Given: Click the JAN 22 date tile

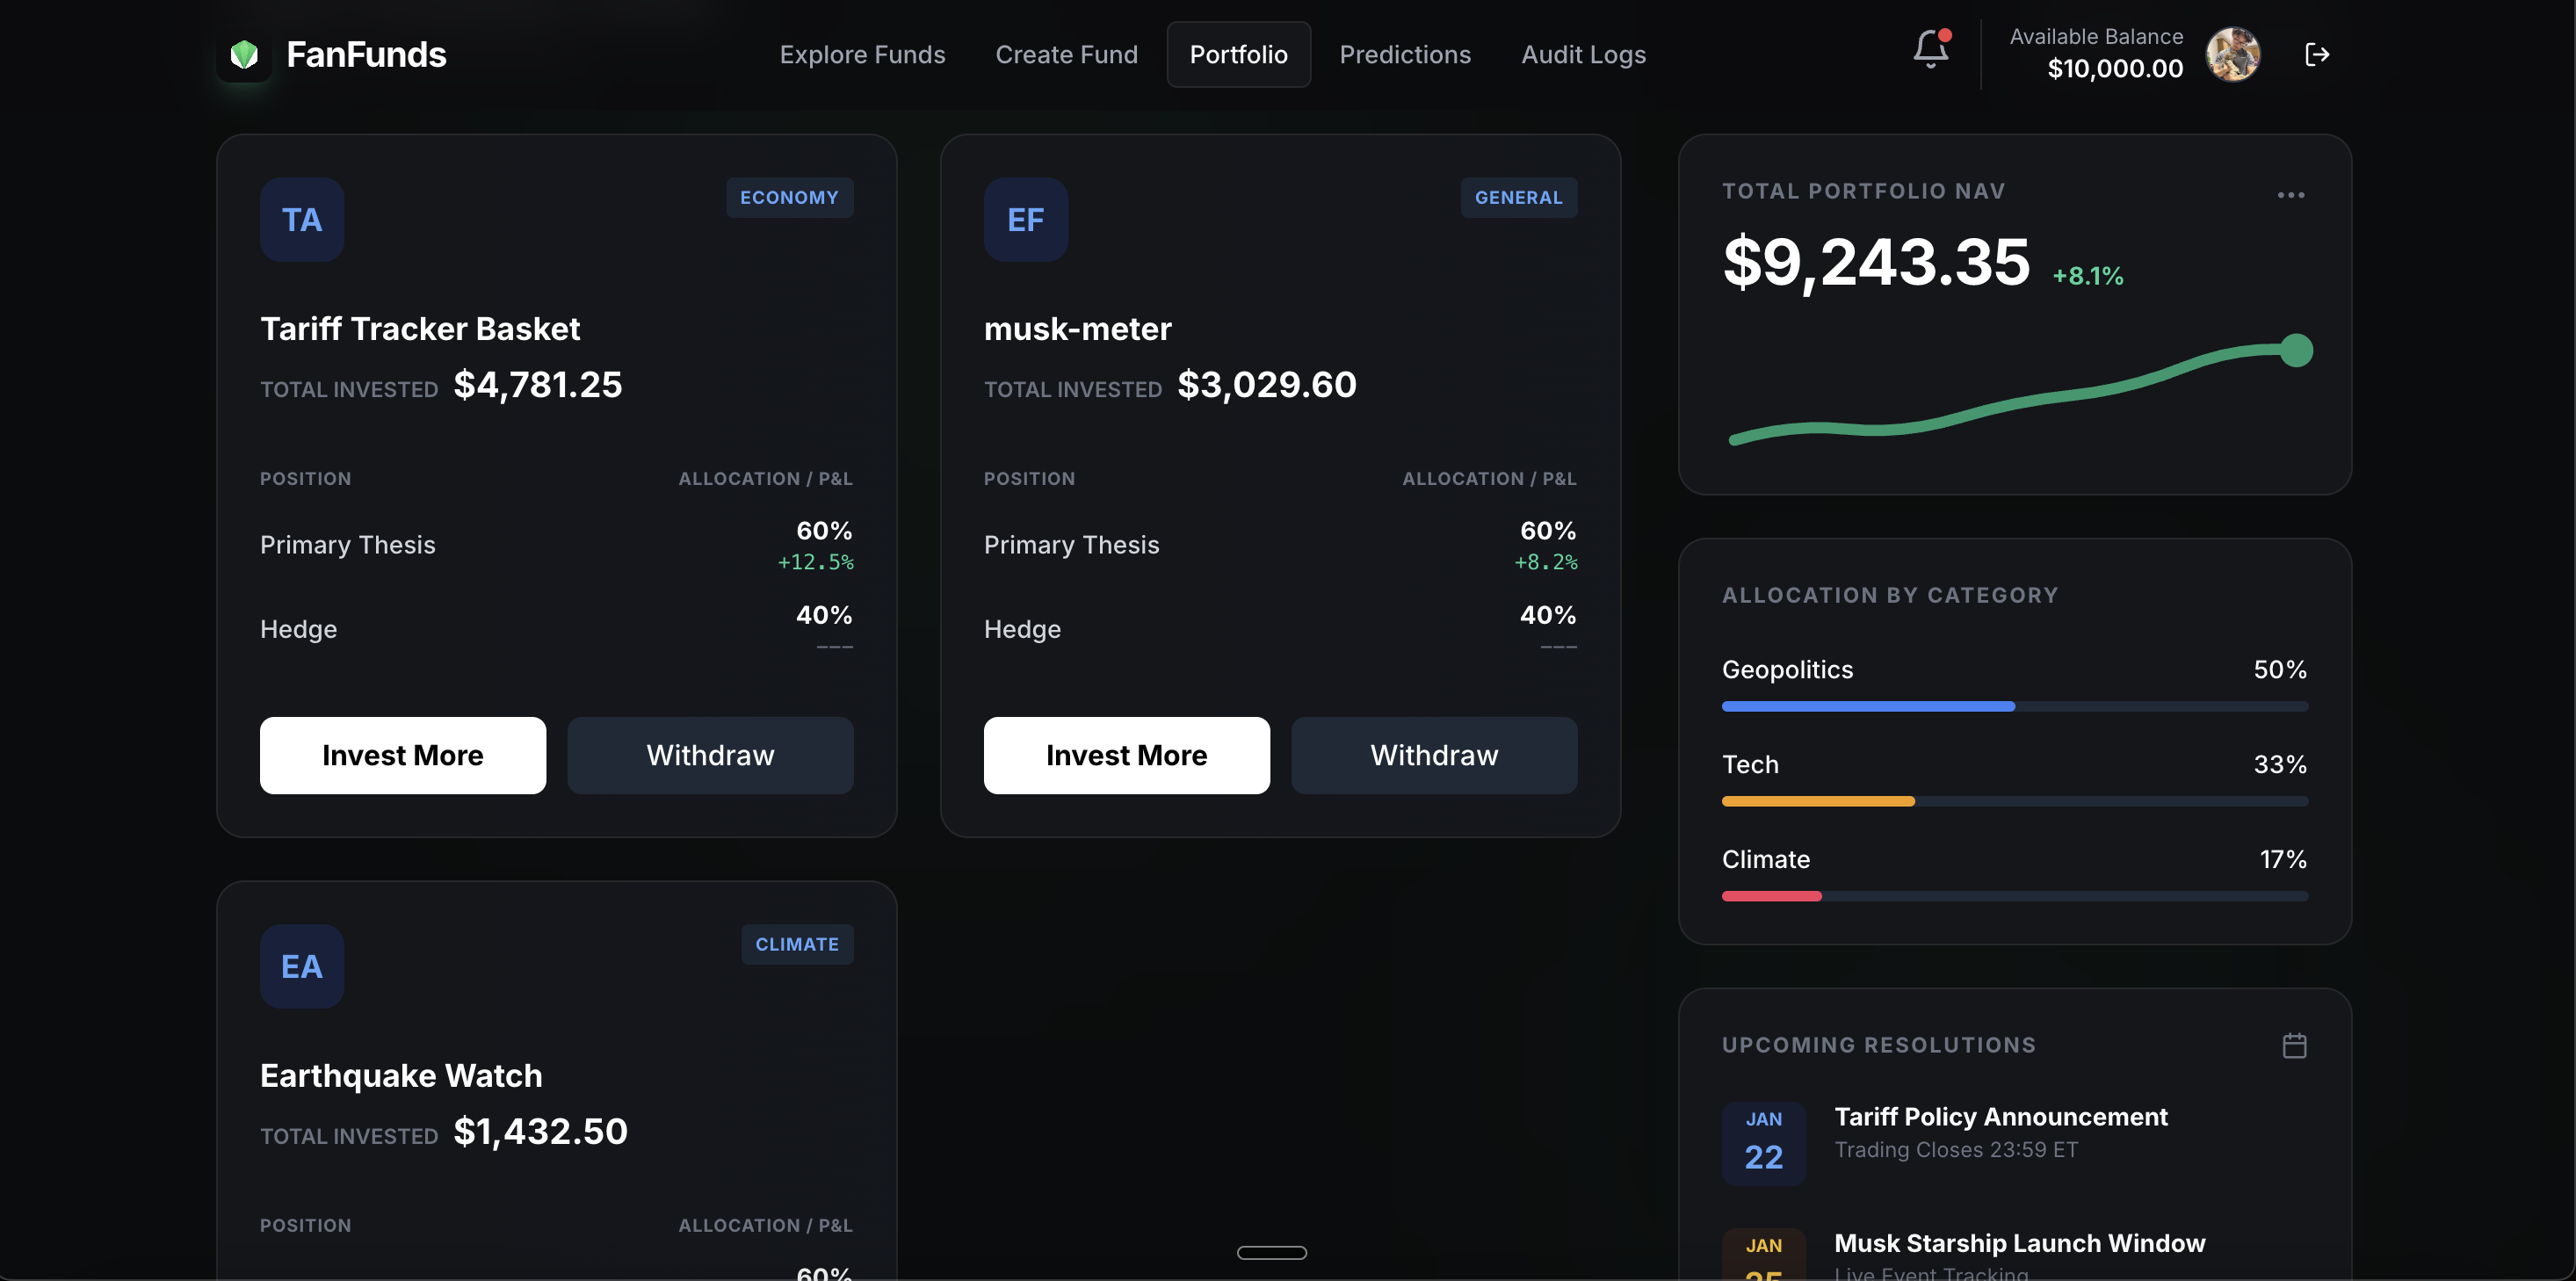Looking at the screenshot, I should (x=1763, y=1143).
